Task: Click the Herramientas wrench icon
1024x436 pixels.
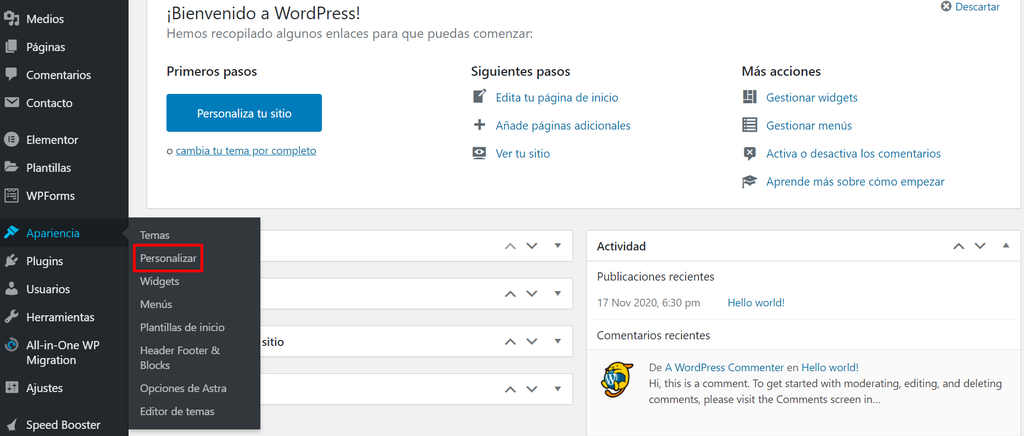Action: [11, 317]
